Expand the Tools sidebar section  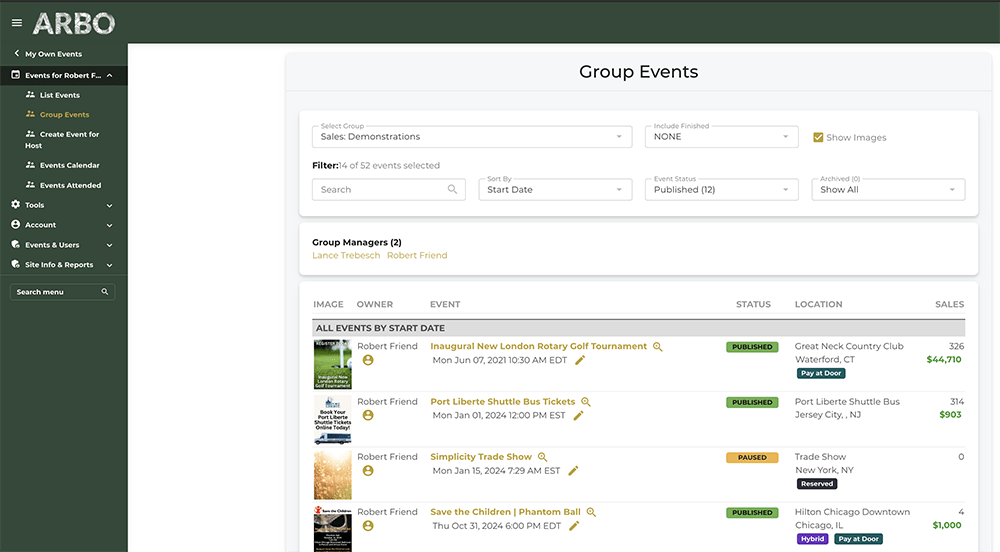click(63, 205)
